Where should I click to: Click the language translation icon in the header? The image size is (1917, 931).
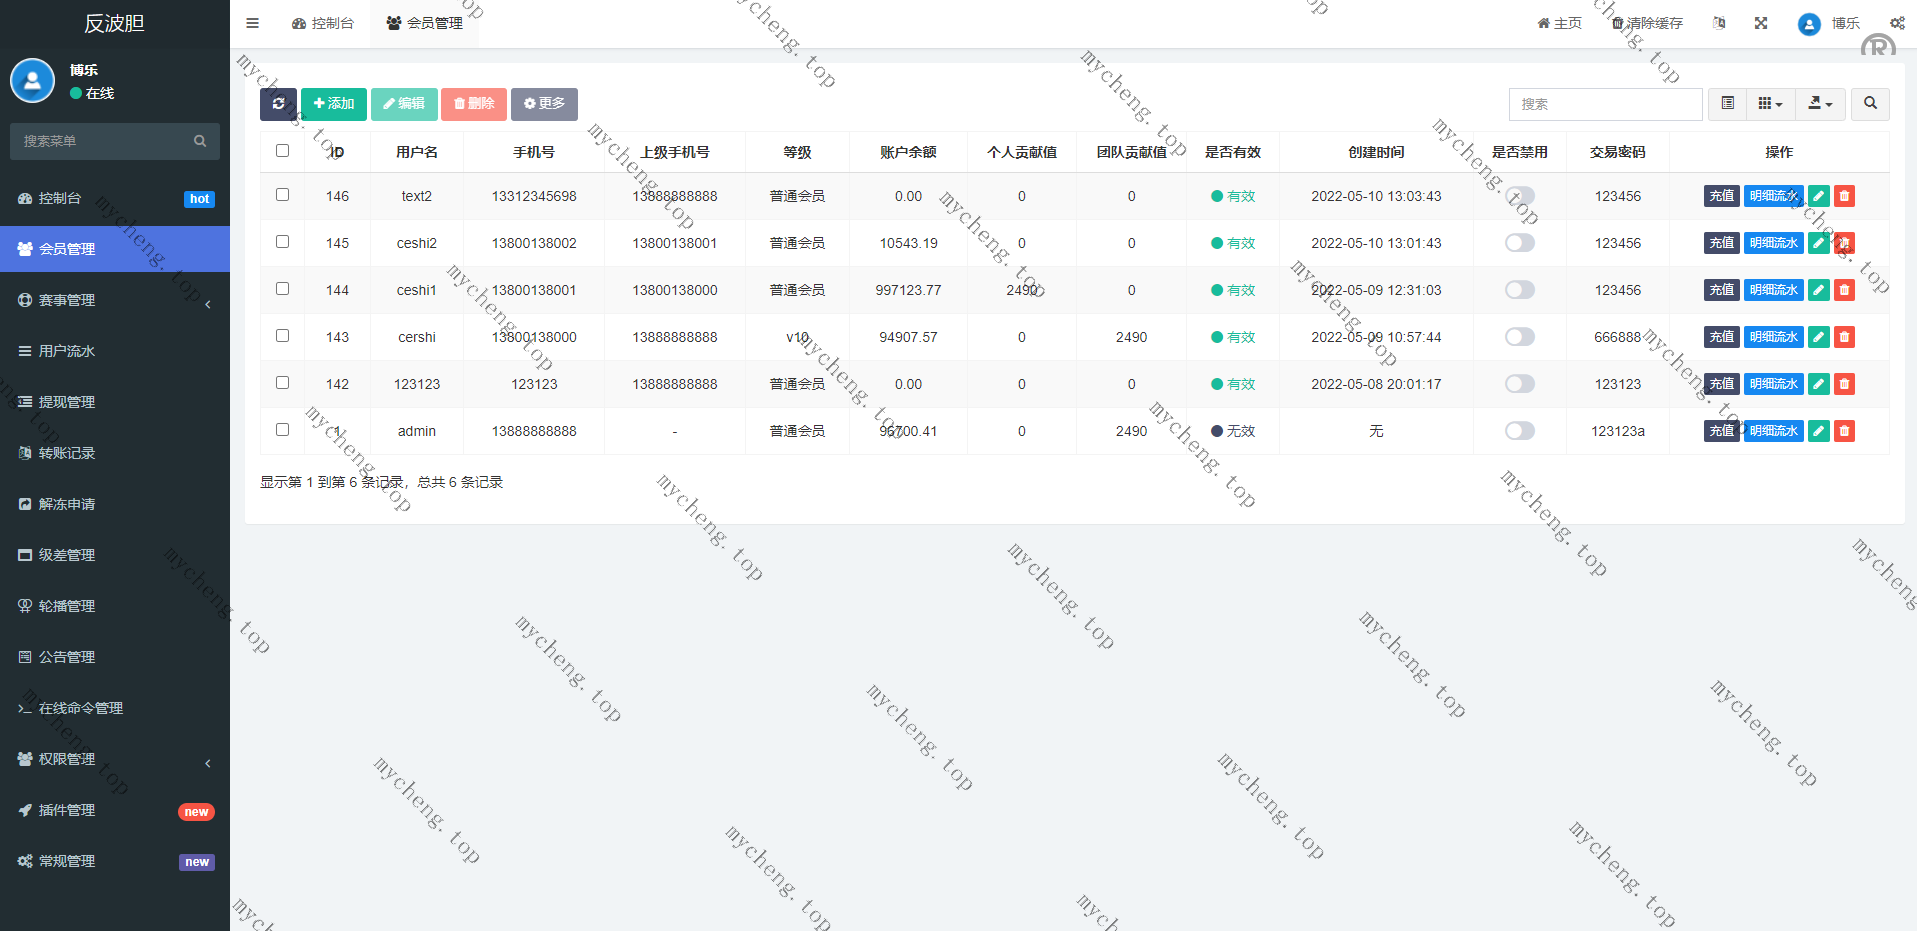coord(1719,23)
